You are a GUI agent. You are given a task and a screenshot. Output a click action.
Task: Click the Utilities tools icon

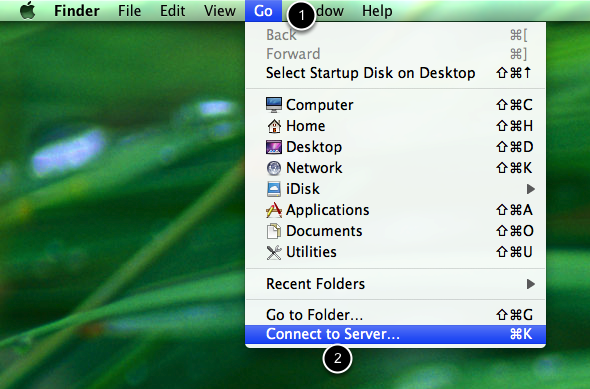(274, 252)
